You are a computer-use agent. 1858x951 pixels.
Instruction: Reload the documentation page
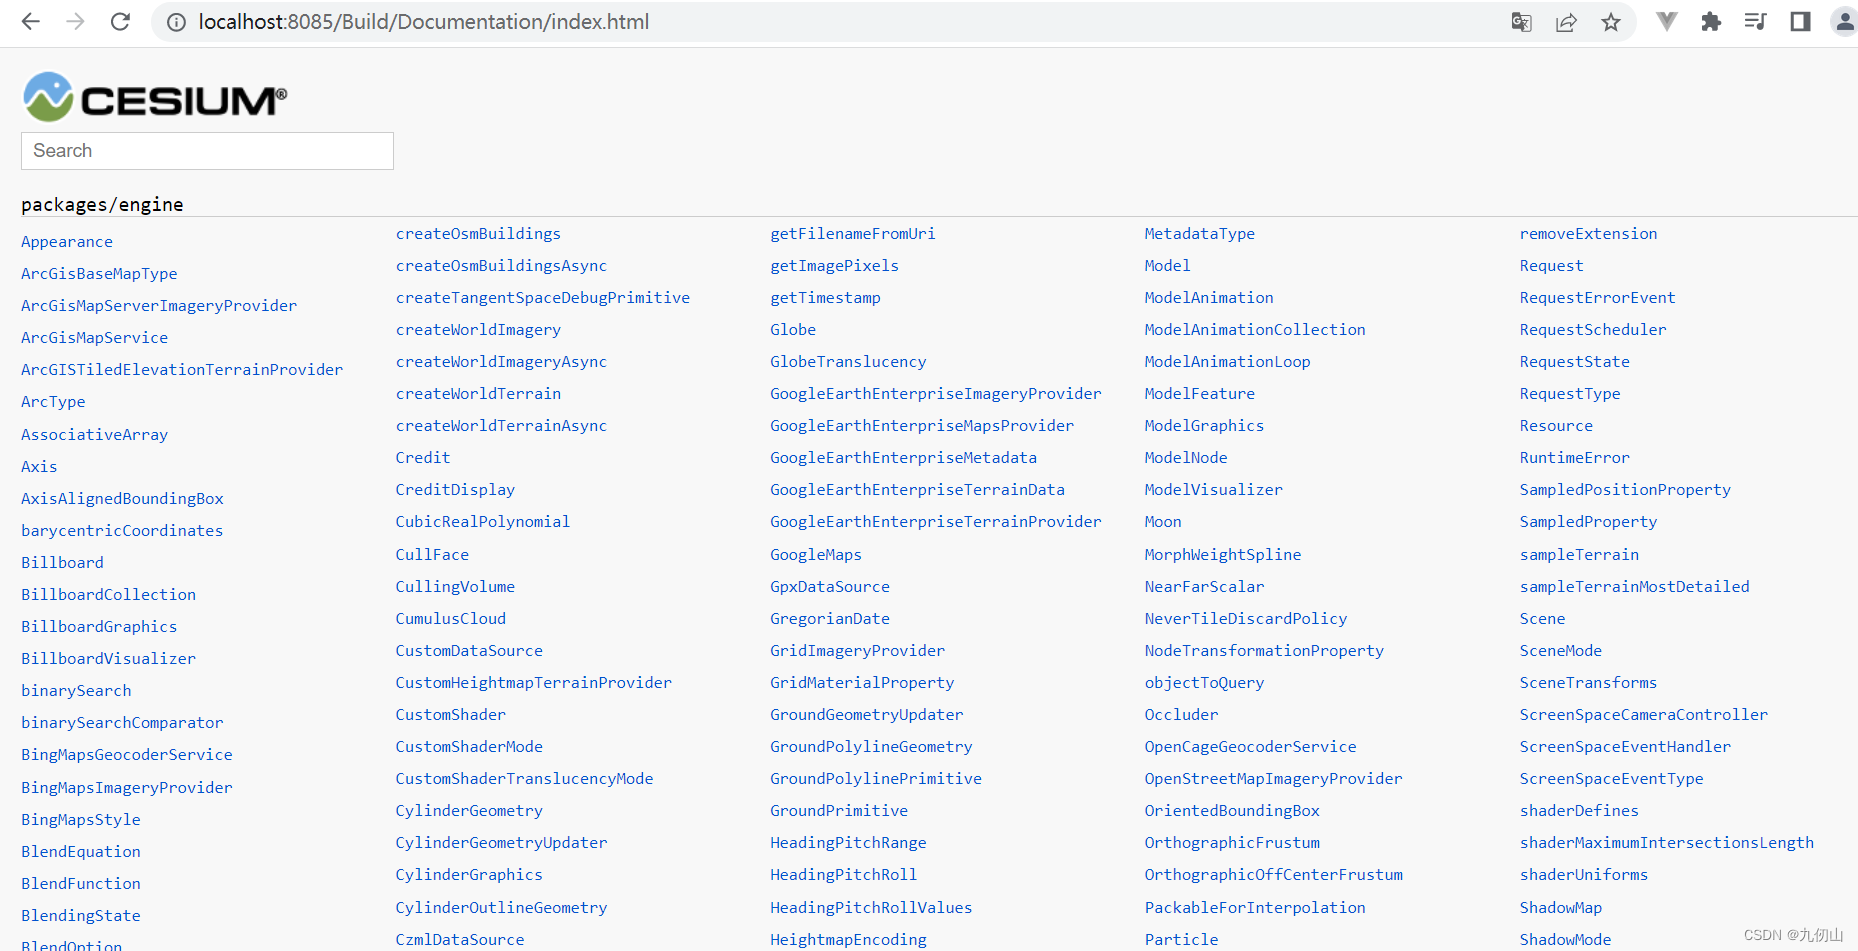(x=120, y=22)
